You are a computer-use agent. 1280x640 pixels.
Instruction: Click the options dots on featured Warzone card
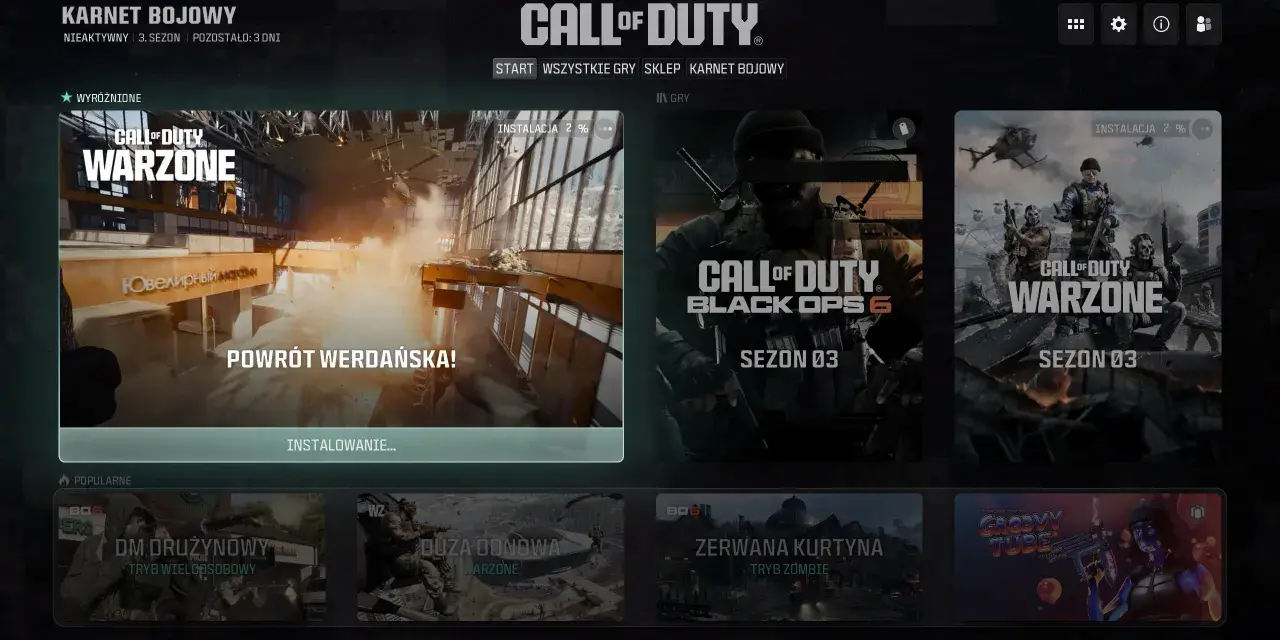coord(605,128)
